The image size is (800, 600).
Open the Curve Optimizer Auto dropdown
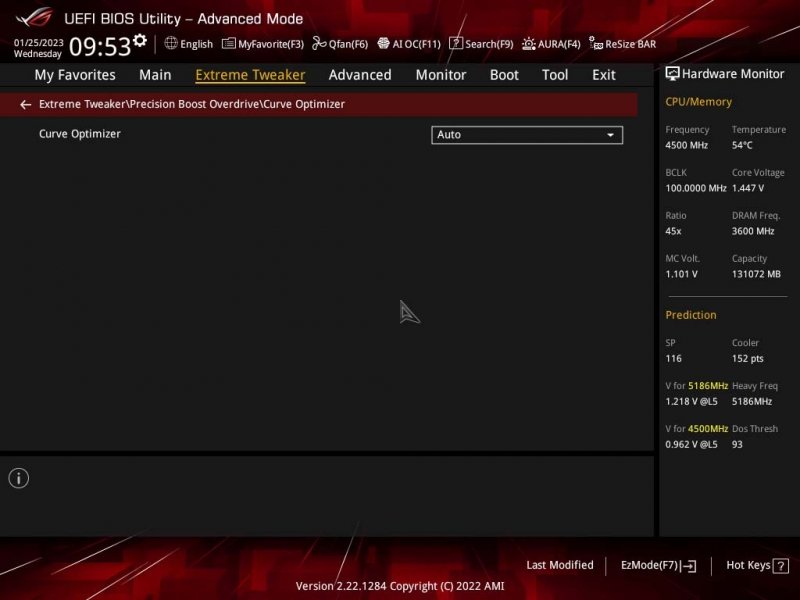[527, 135]
